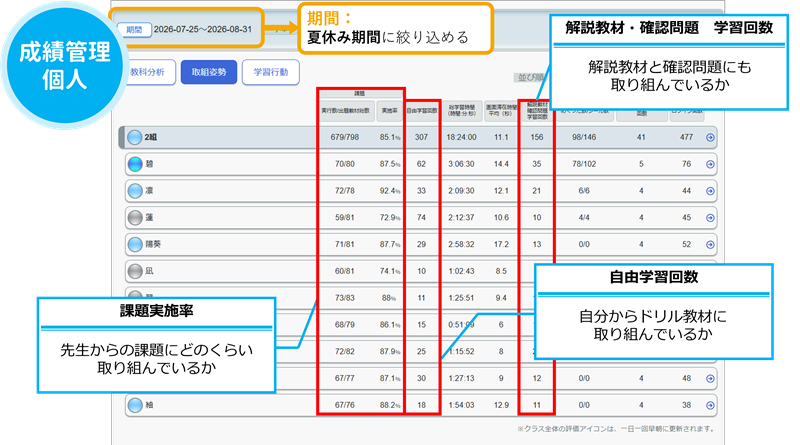The image size is (800, 445).
Task: Open the detail arrow for the 陽葵 row
Action: click(710, 244)
